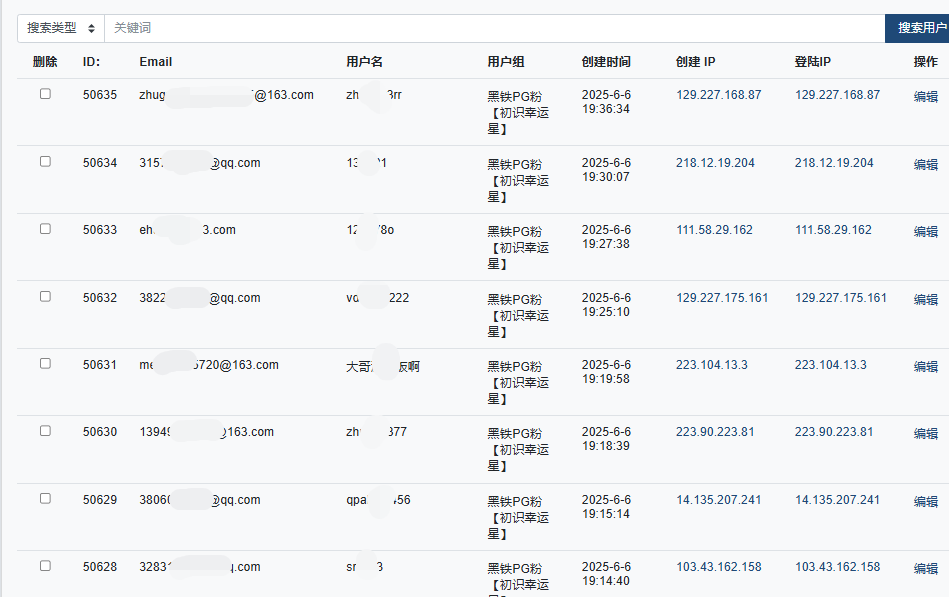This screenshot has height=597, width=949.
Task: Select the checkbox for user 50629
Action: (45, 499)
